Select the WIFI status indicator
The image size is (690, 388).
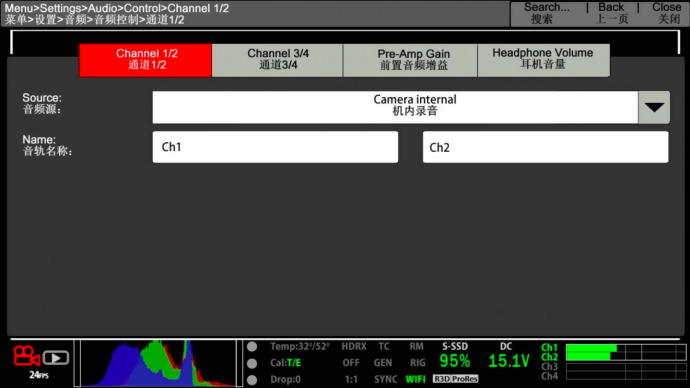pyautogui.click(x=415, y=379)
